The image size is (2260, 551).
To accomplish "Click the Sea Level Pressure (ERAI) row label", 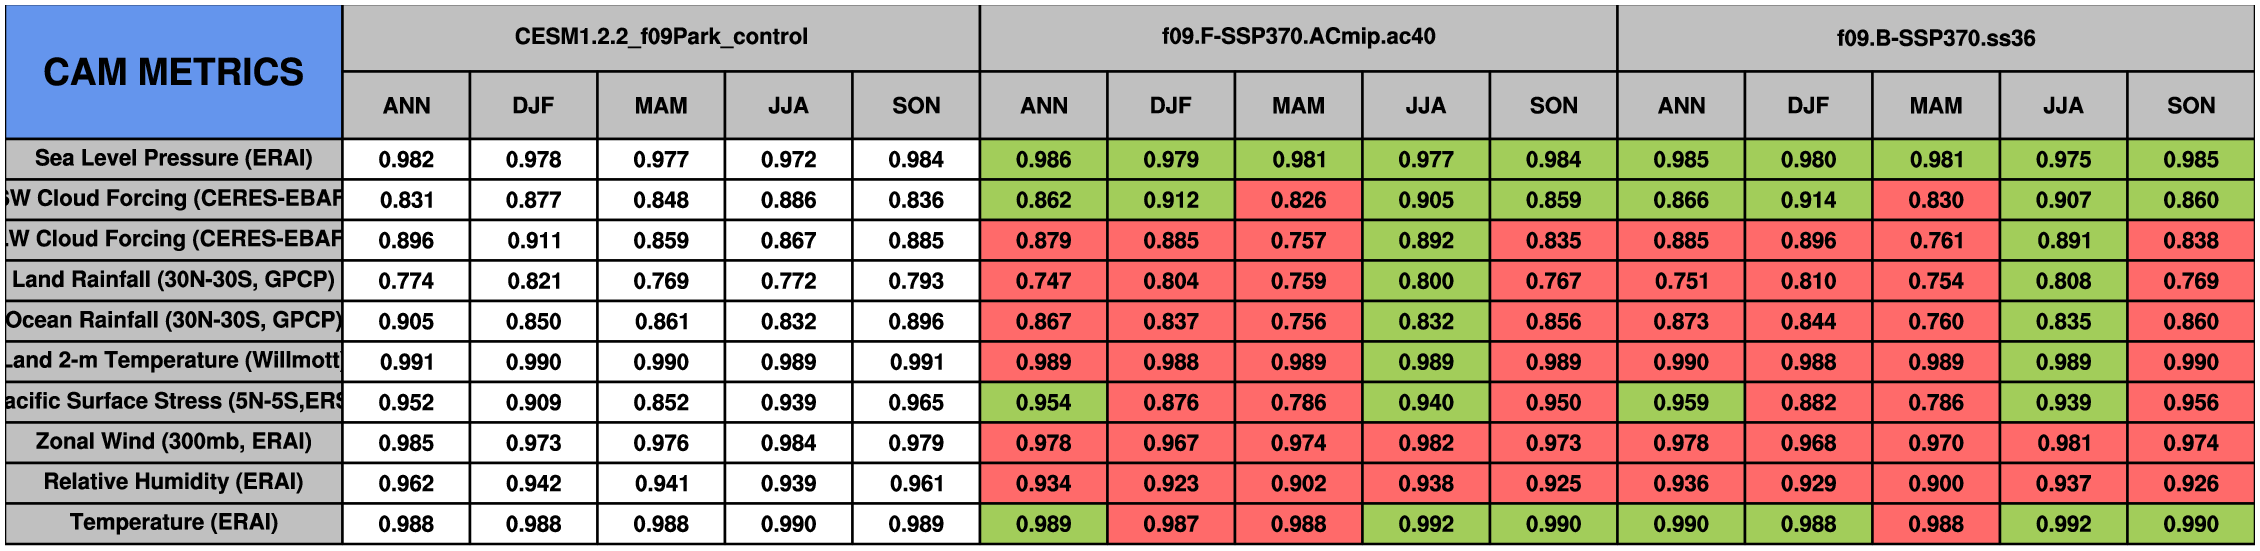I will click(x=173, y=159).
